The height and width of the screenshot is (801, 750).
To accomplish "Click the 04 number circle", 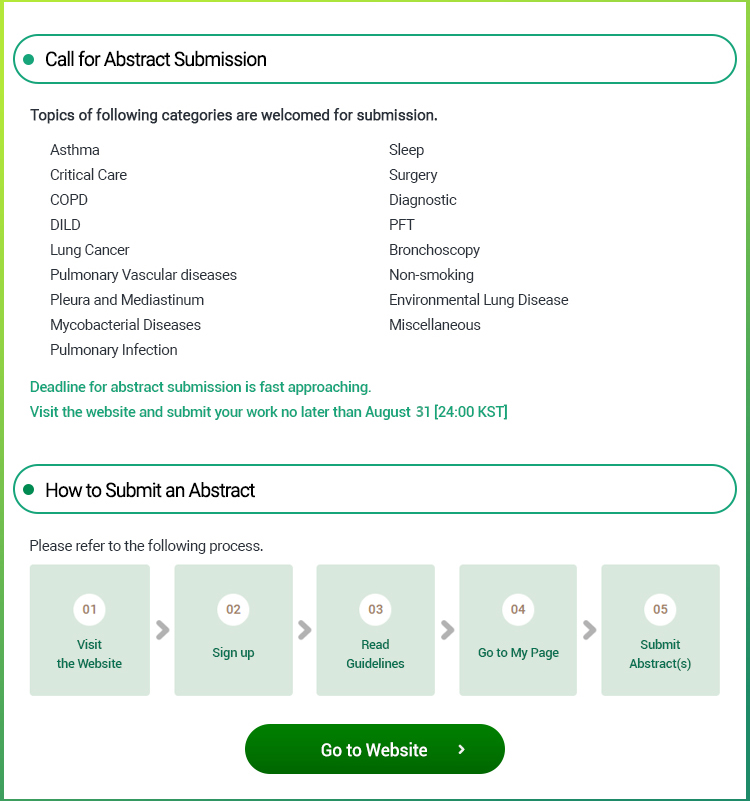I will pyautogui.click(x=518, y=609).
